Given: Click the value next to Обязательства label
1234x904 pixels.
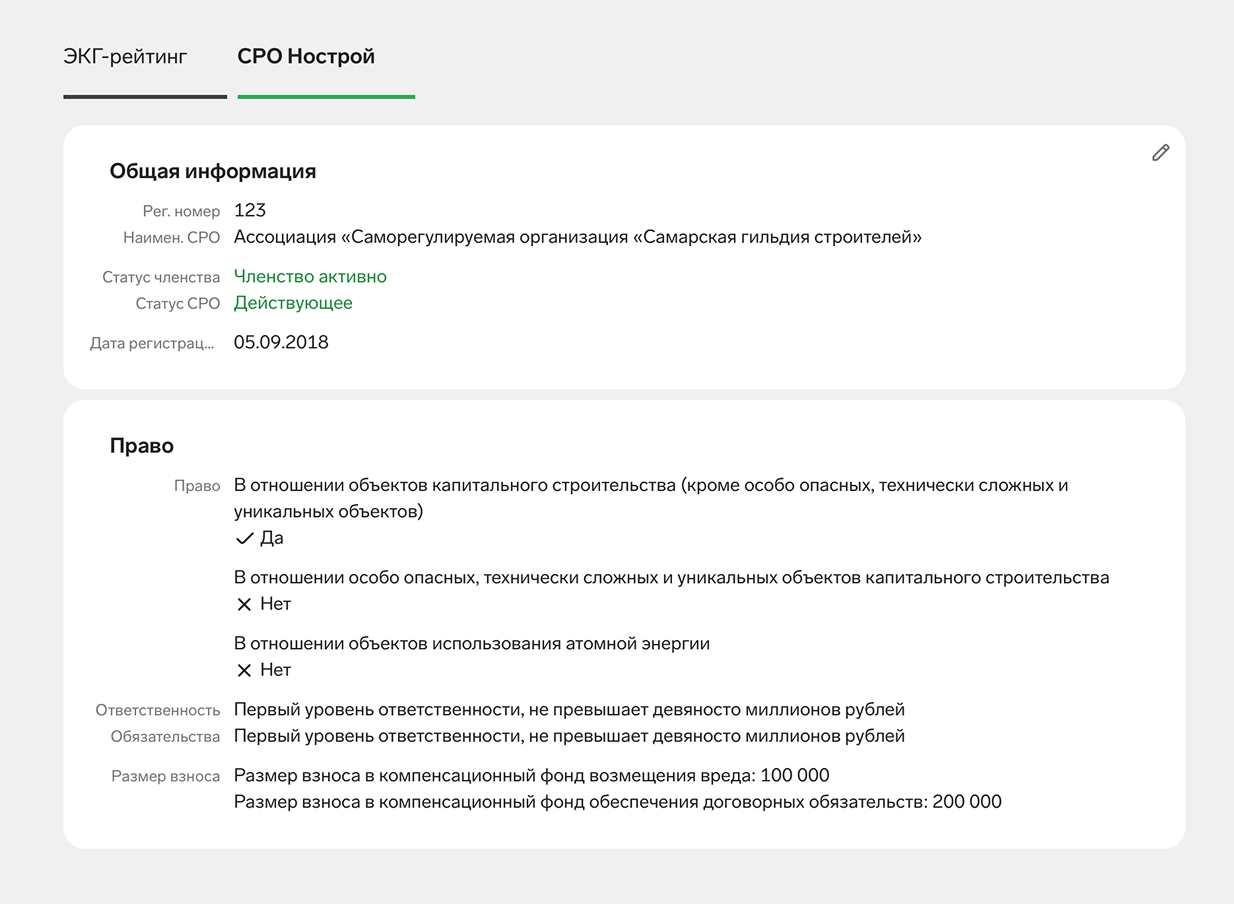Looking at the screenshot, I should point(569,736).
